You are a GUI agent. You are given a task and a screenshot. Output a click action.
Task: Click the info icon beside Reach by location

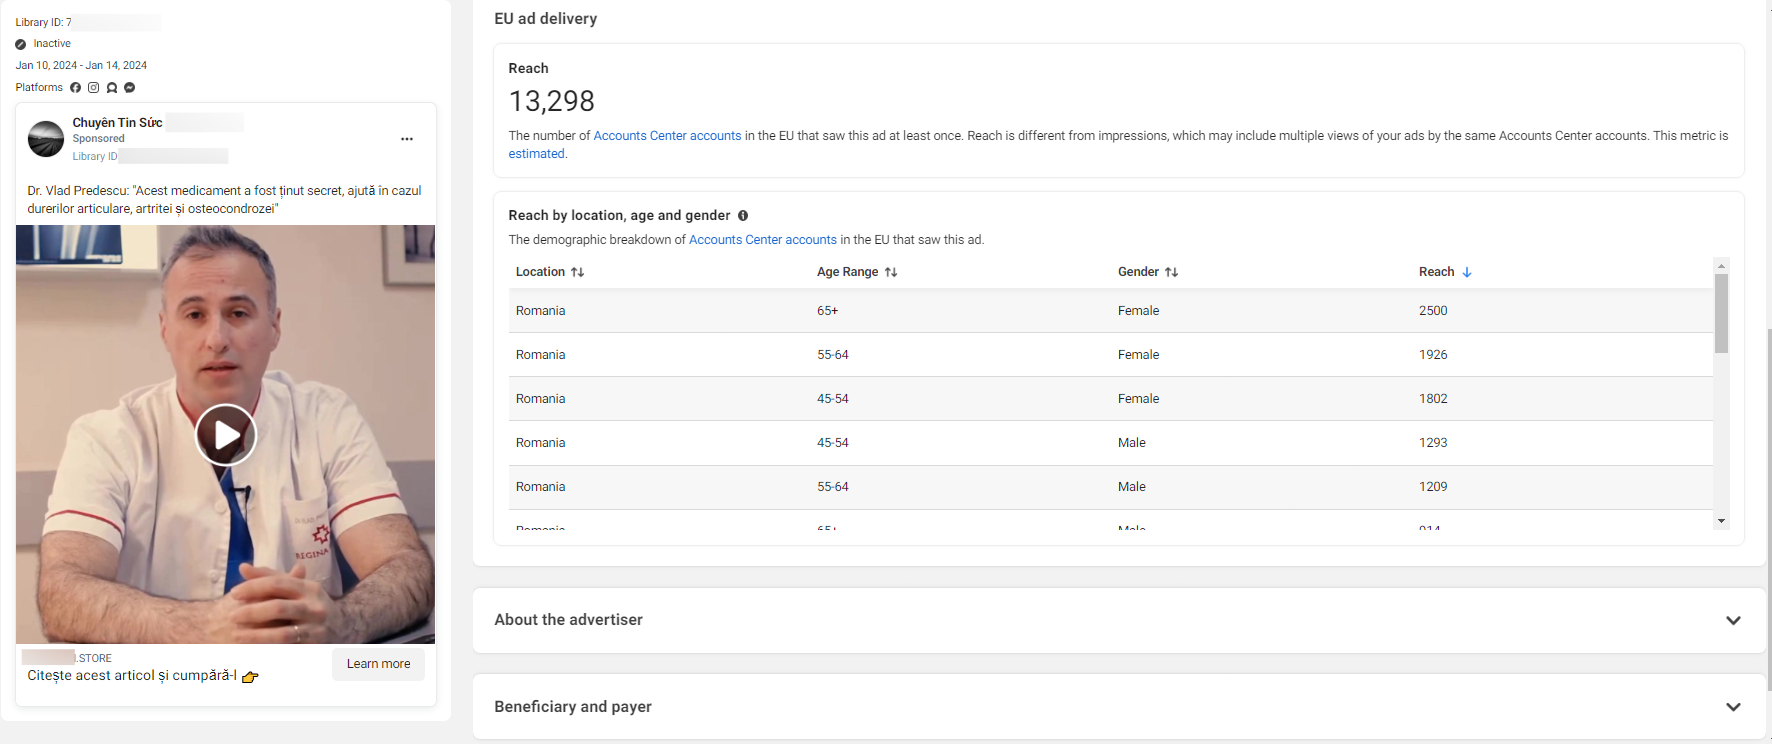pyautogui.click(x=743, y=216)
